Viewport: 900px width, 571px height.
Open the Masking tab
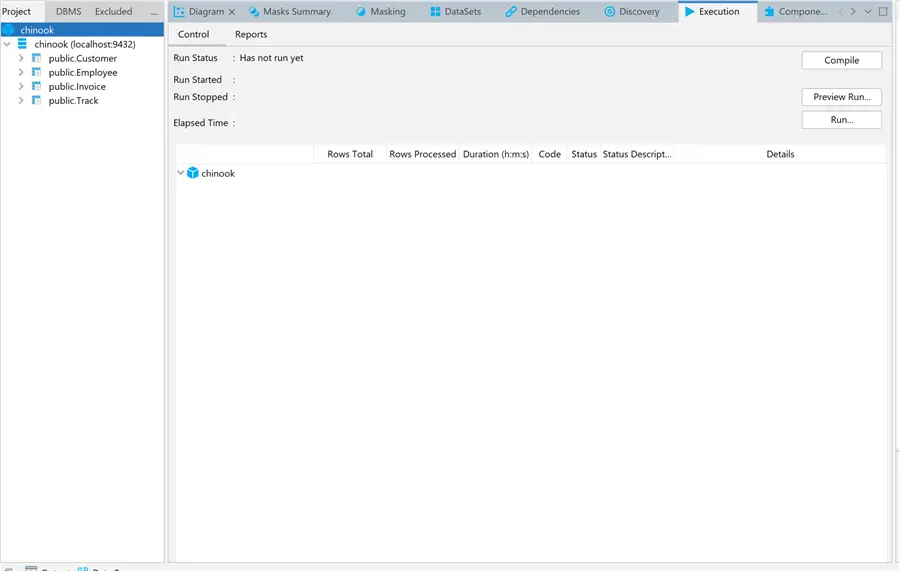[381, 11]
